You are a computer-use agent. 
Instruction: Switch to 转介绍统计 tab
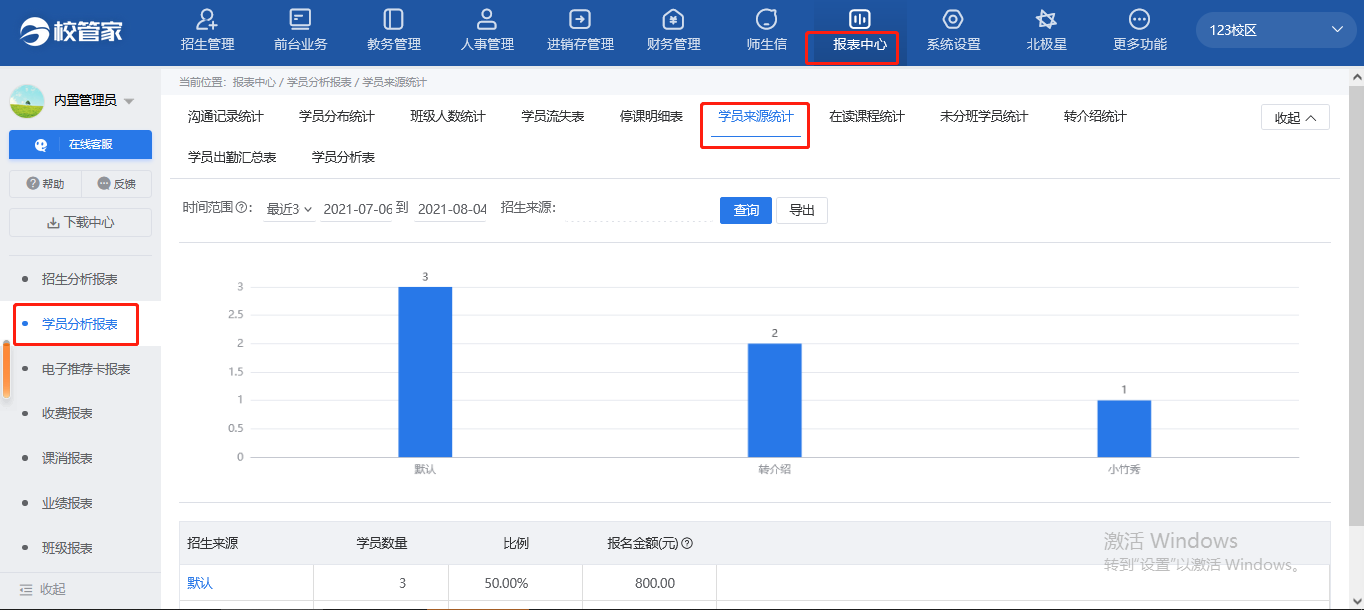tap(1096, 117)
